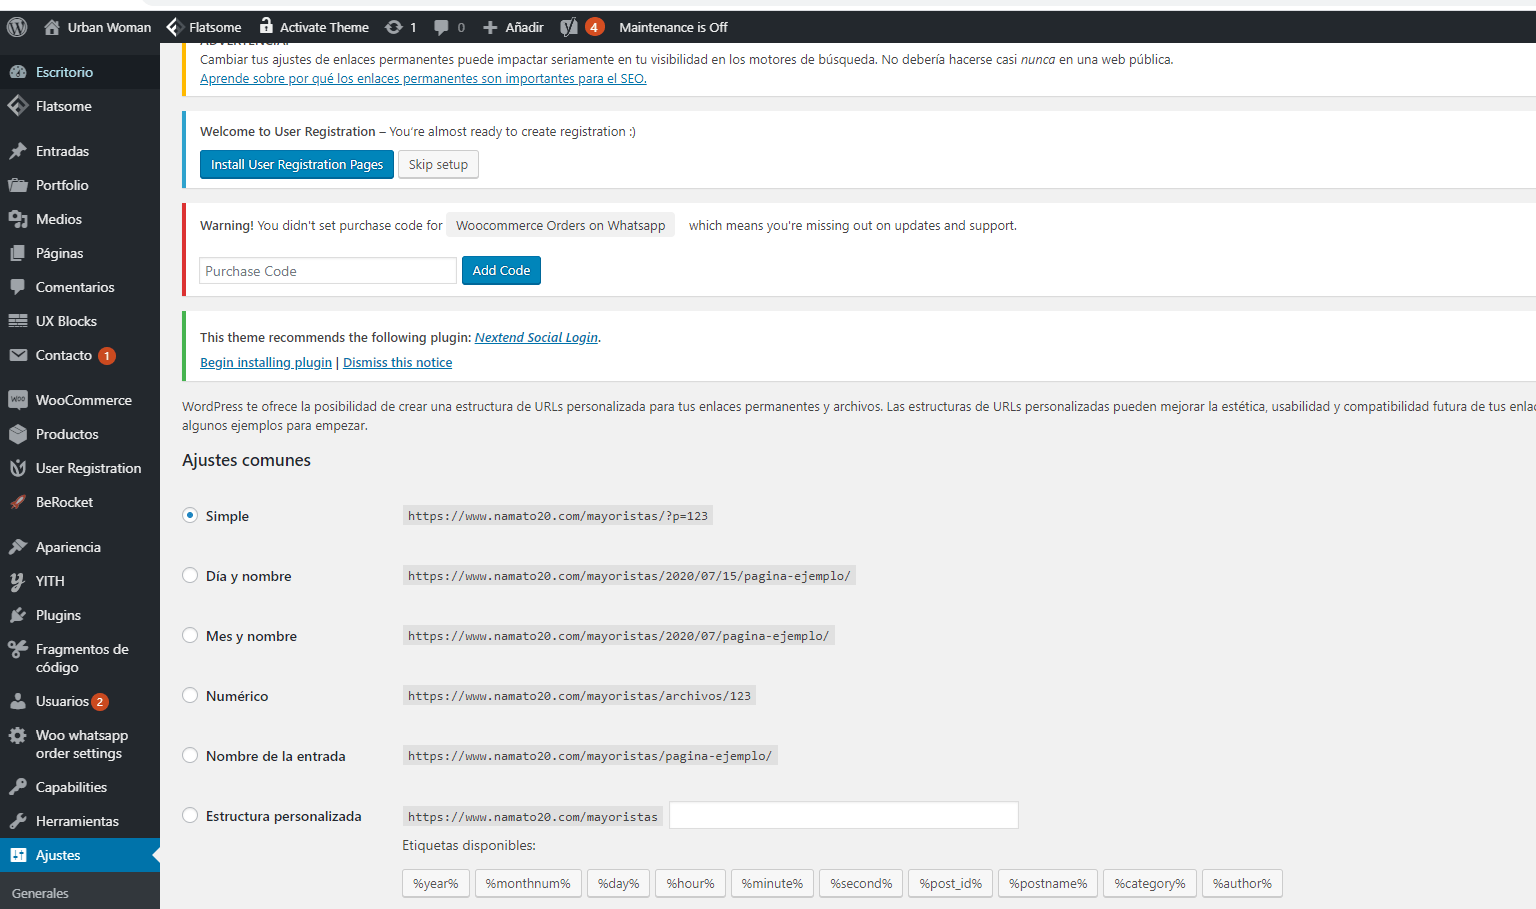Click the Capabilities key icon

pos(18,787)
